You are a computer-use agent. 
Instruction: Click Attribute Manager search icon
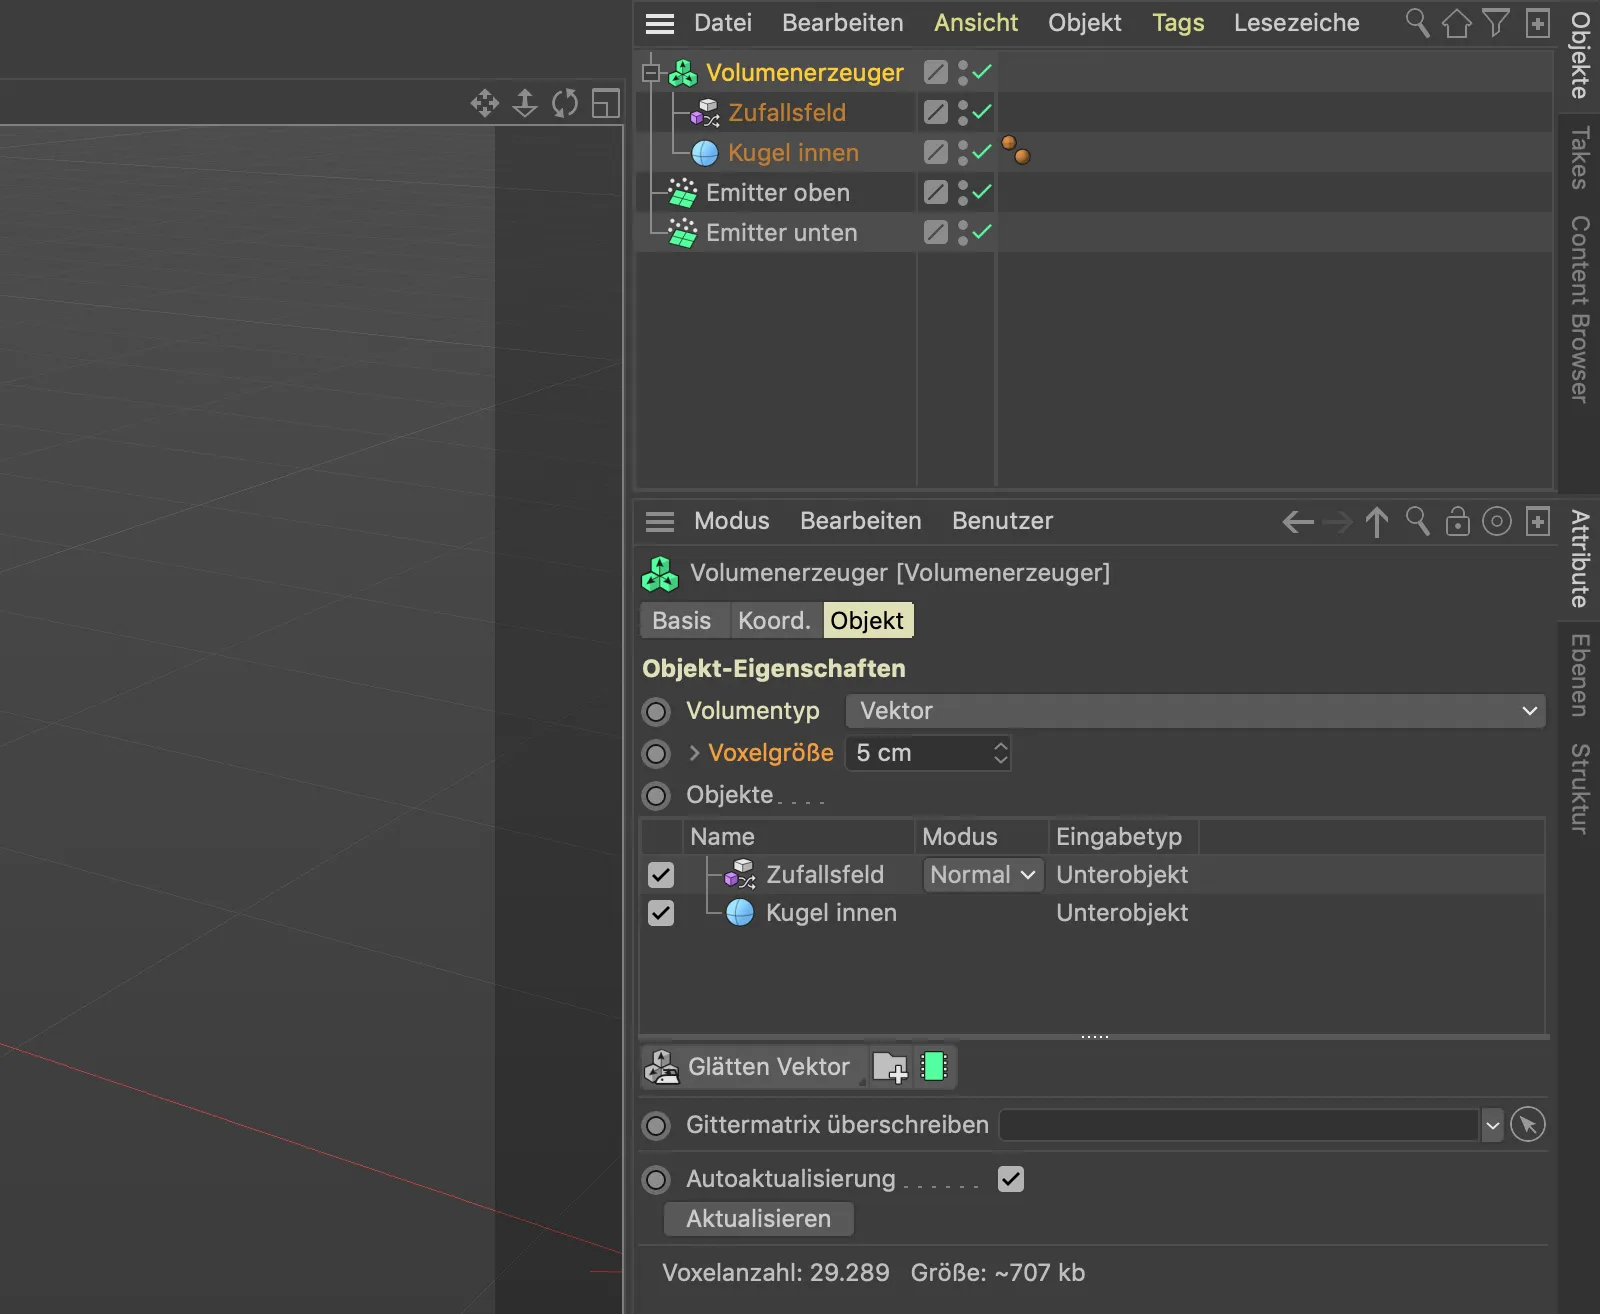pos(1417,520)
